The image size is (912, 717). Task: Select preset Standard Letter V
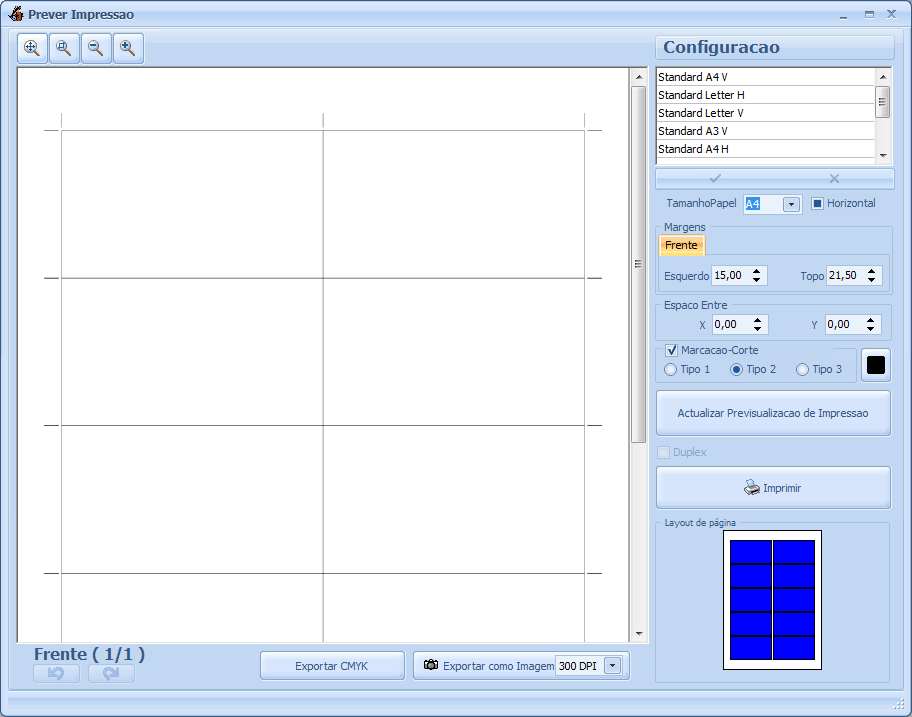(x=765, y=113)
